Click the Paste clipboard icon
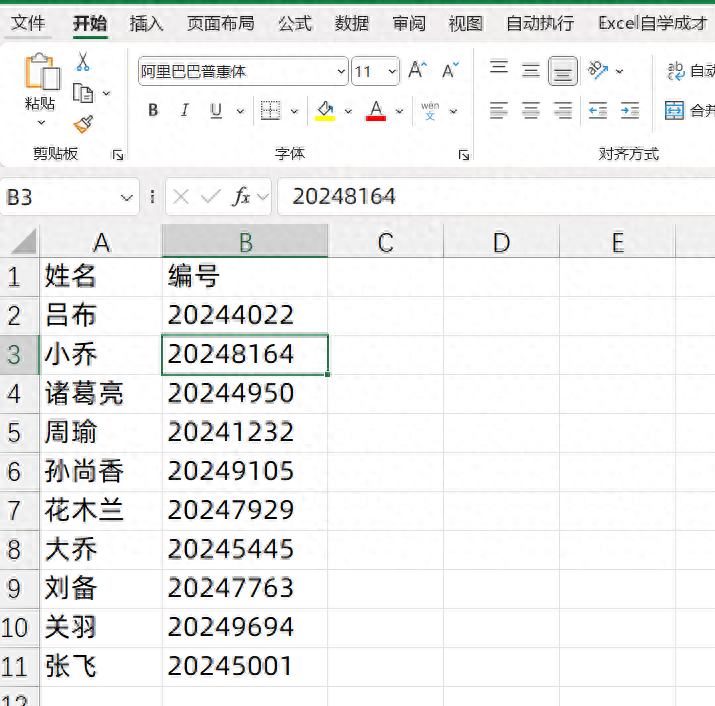The width and height of the screenshot is (715, 706). 42,72
